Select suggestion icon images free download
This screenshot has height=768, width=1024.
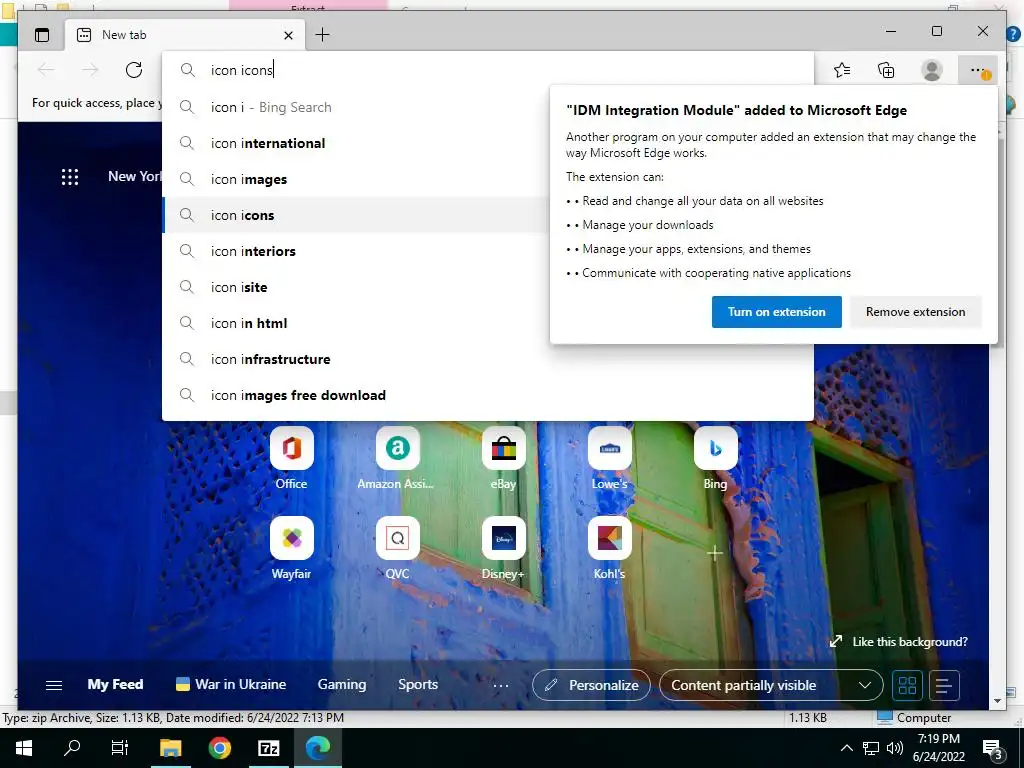pos(488,394)
